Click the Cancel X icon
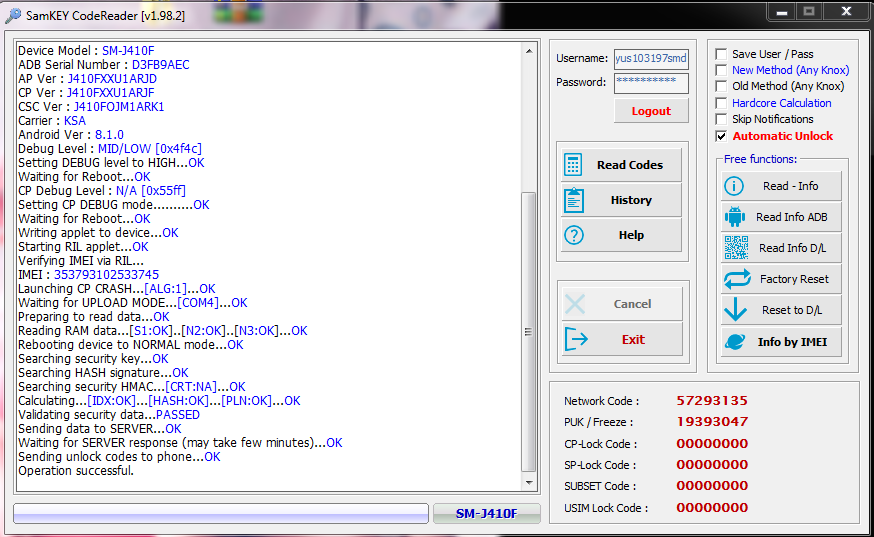 [x=575, y=304]
